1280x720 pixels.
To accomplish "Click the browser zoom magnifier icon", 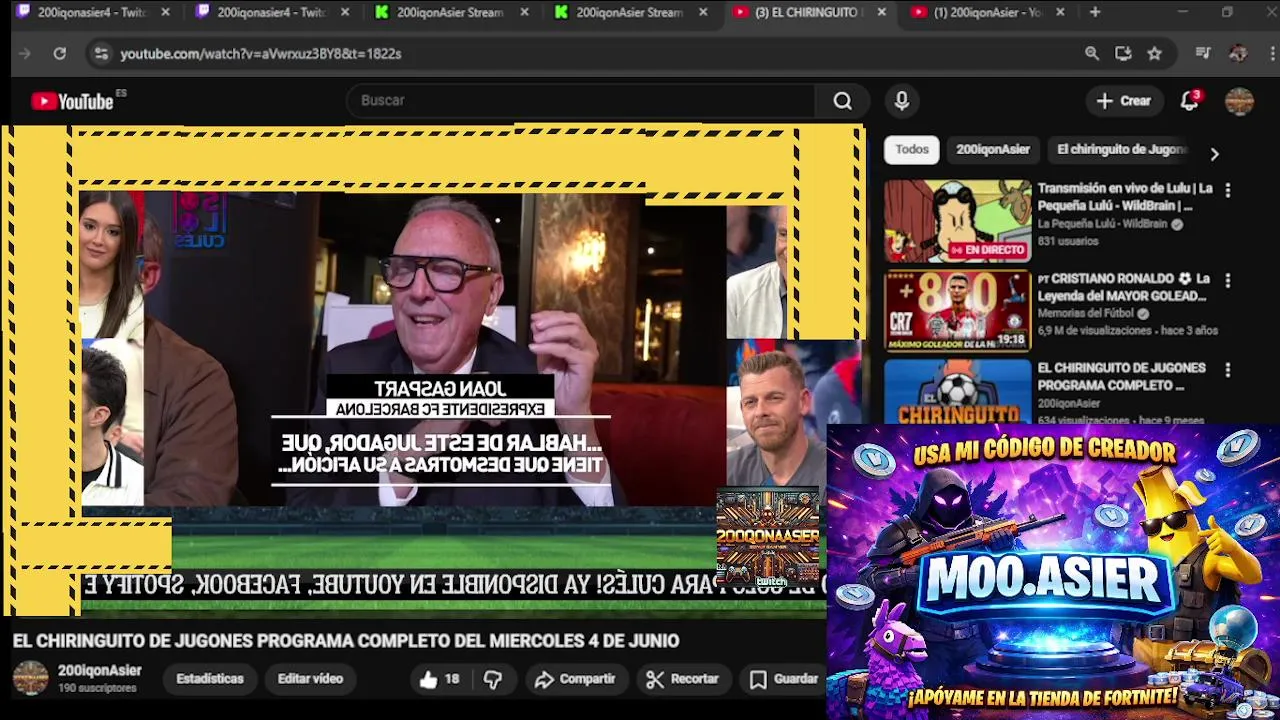I will pyautogui.click(x=1092, y=54).
